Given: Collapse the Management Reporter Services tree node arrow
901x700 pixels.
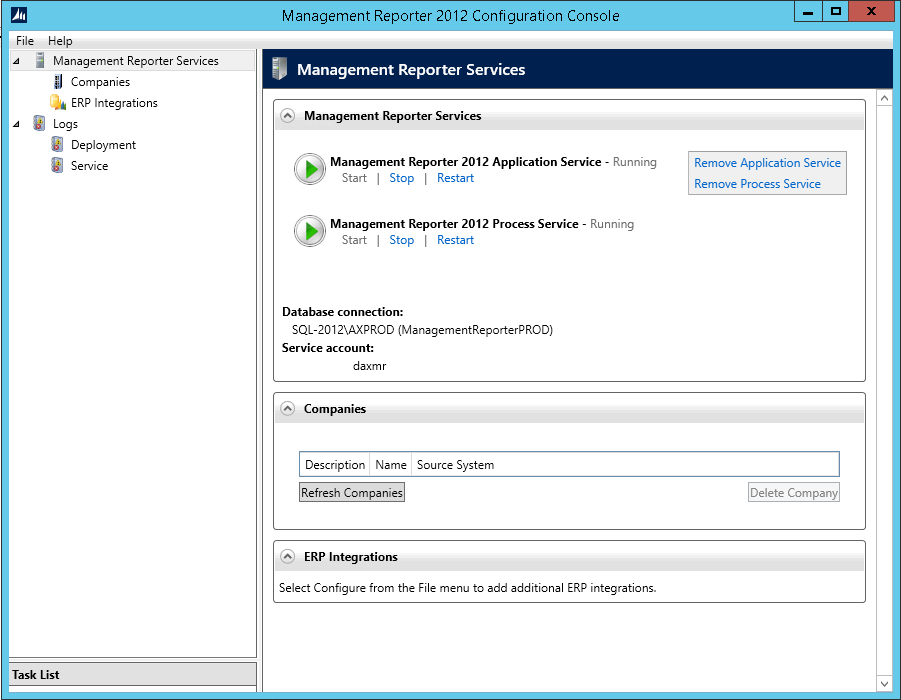Looking at the screenshot, I should click(x=16, y=61).
